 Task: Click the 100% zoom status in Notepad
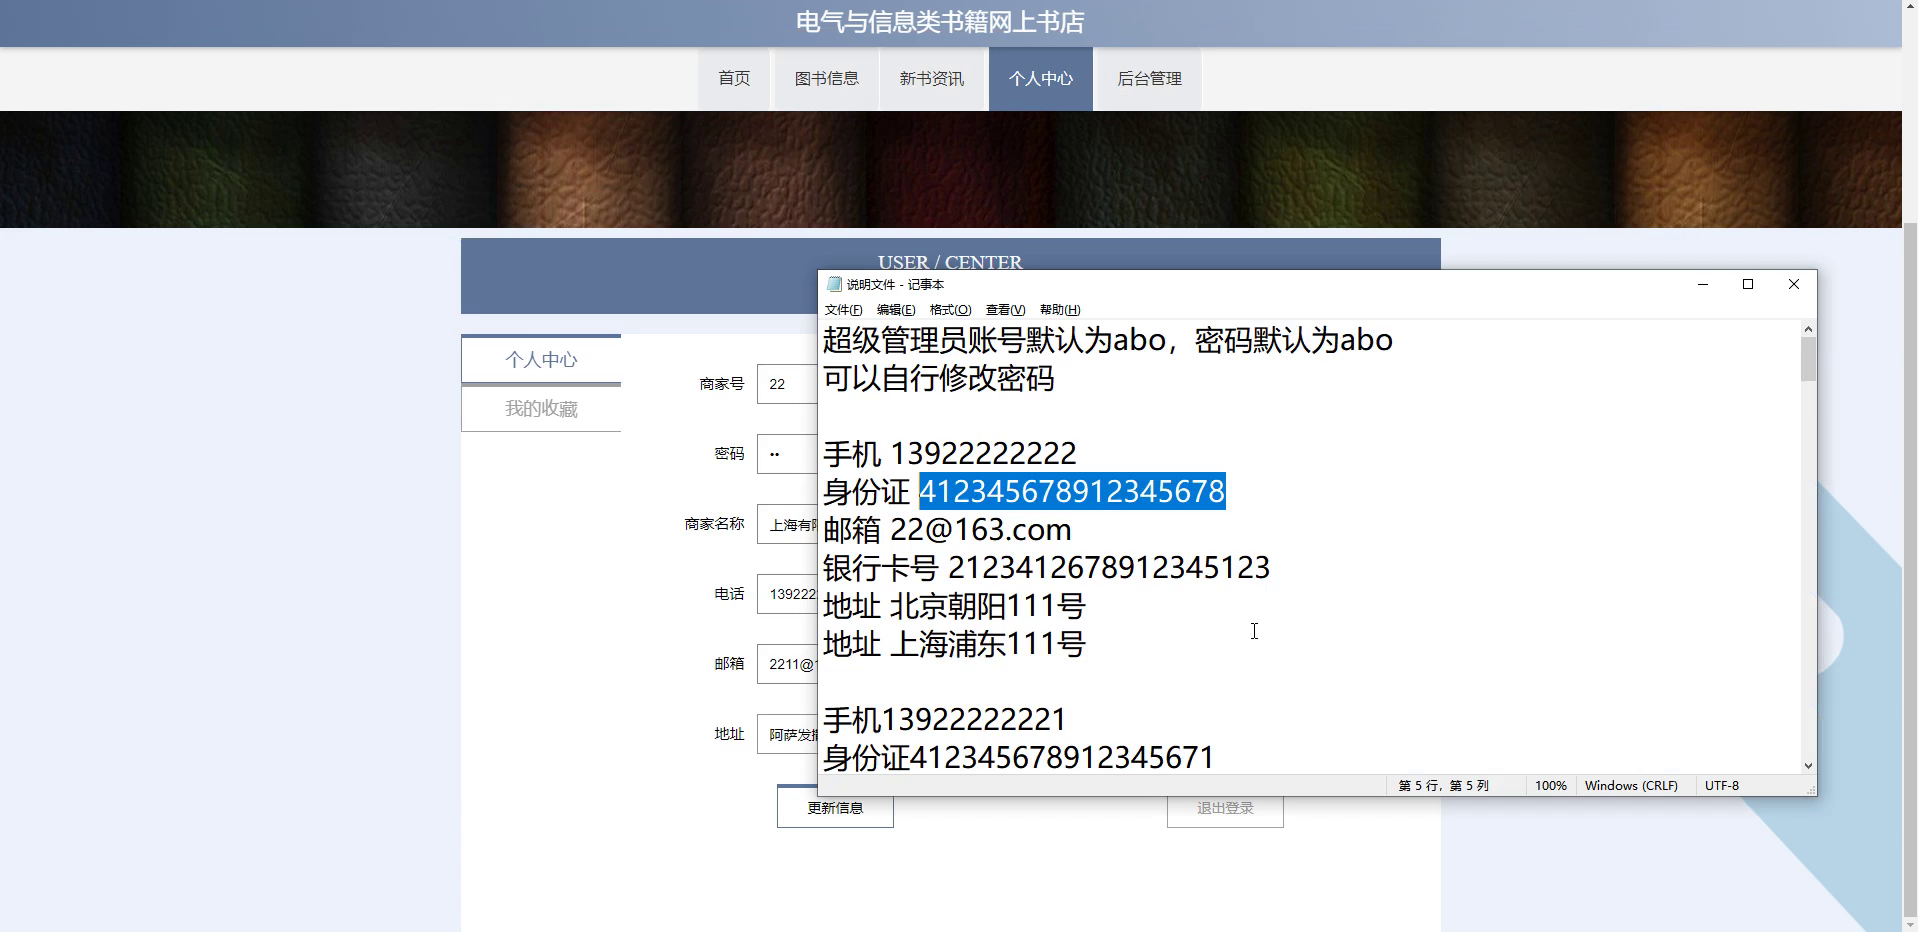1551,786
